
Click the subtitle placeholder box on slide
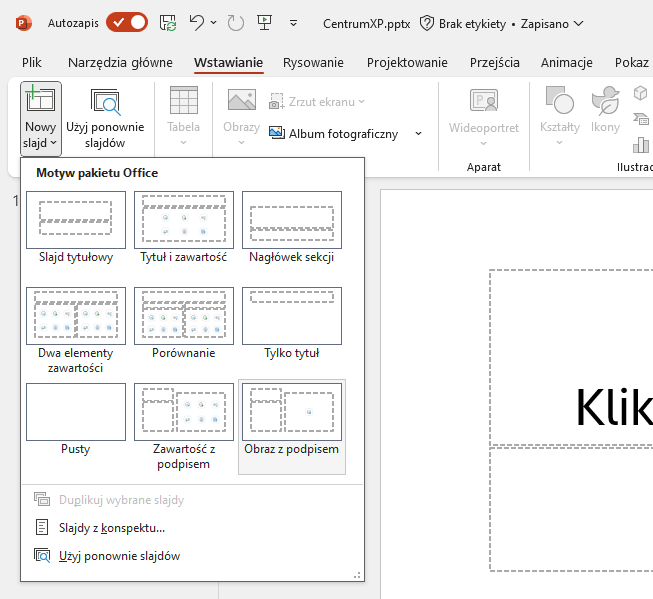(x=571, y=509)
